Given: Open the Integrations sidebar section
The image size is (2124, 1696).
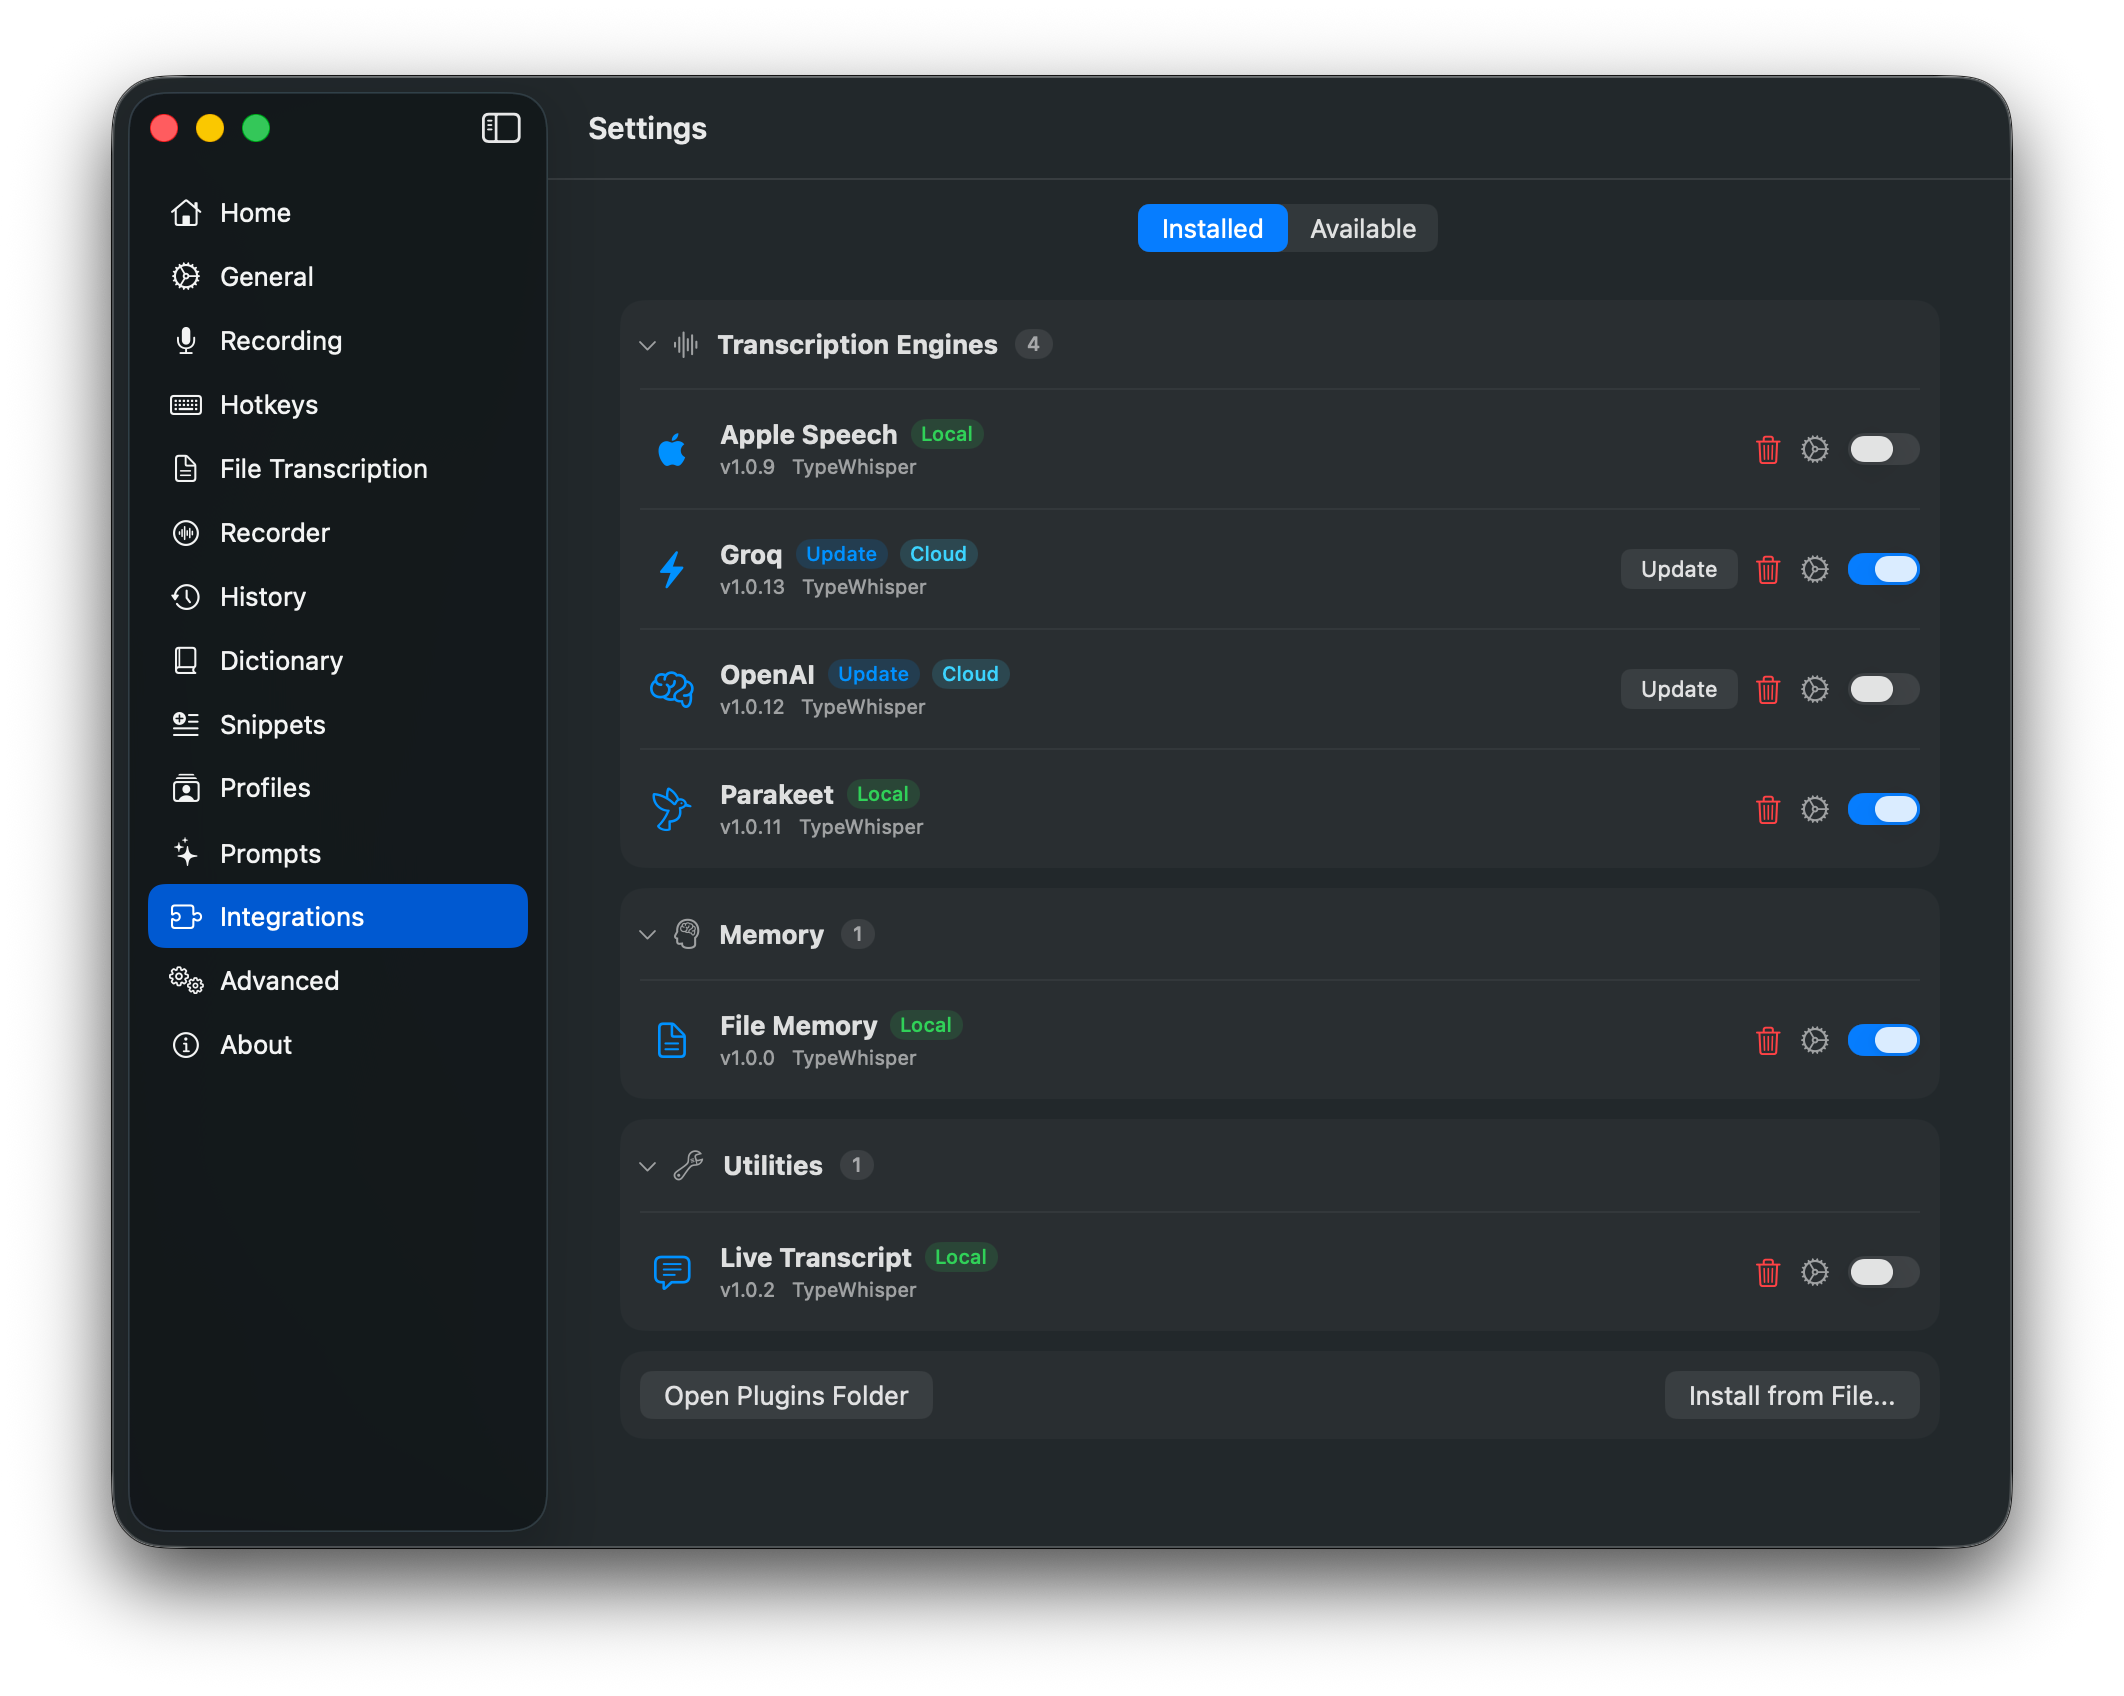Looking at the screenshot, I should (x=291, y=916).
